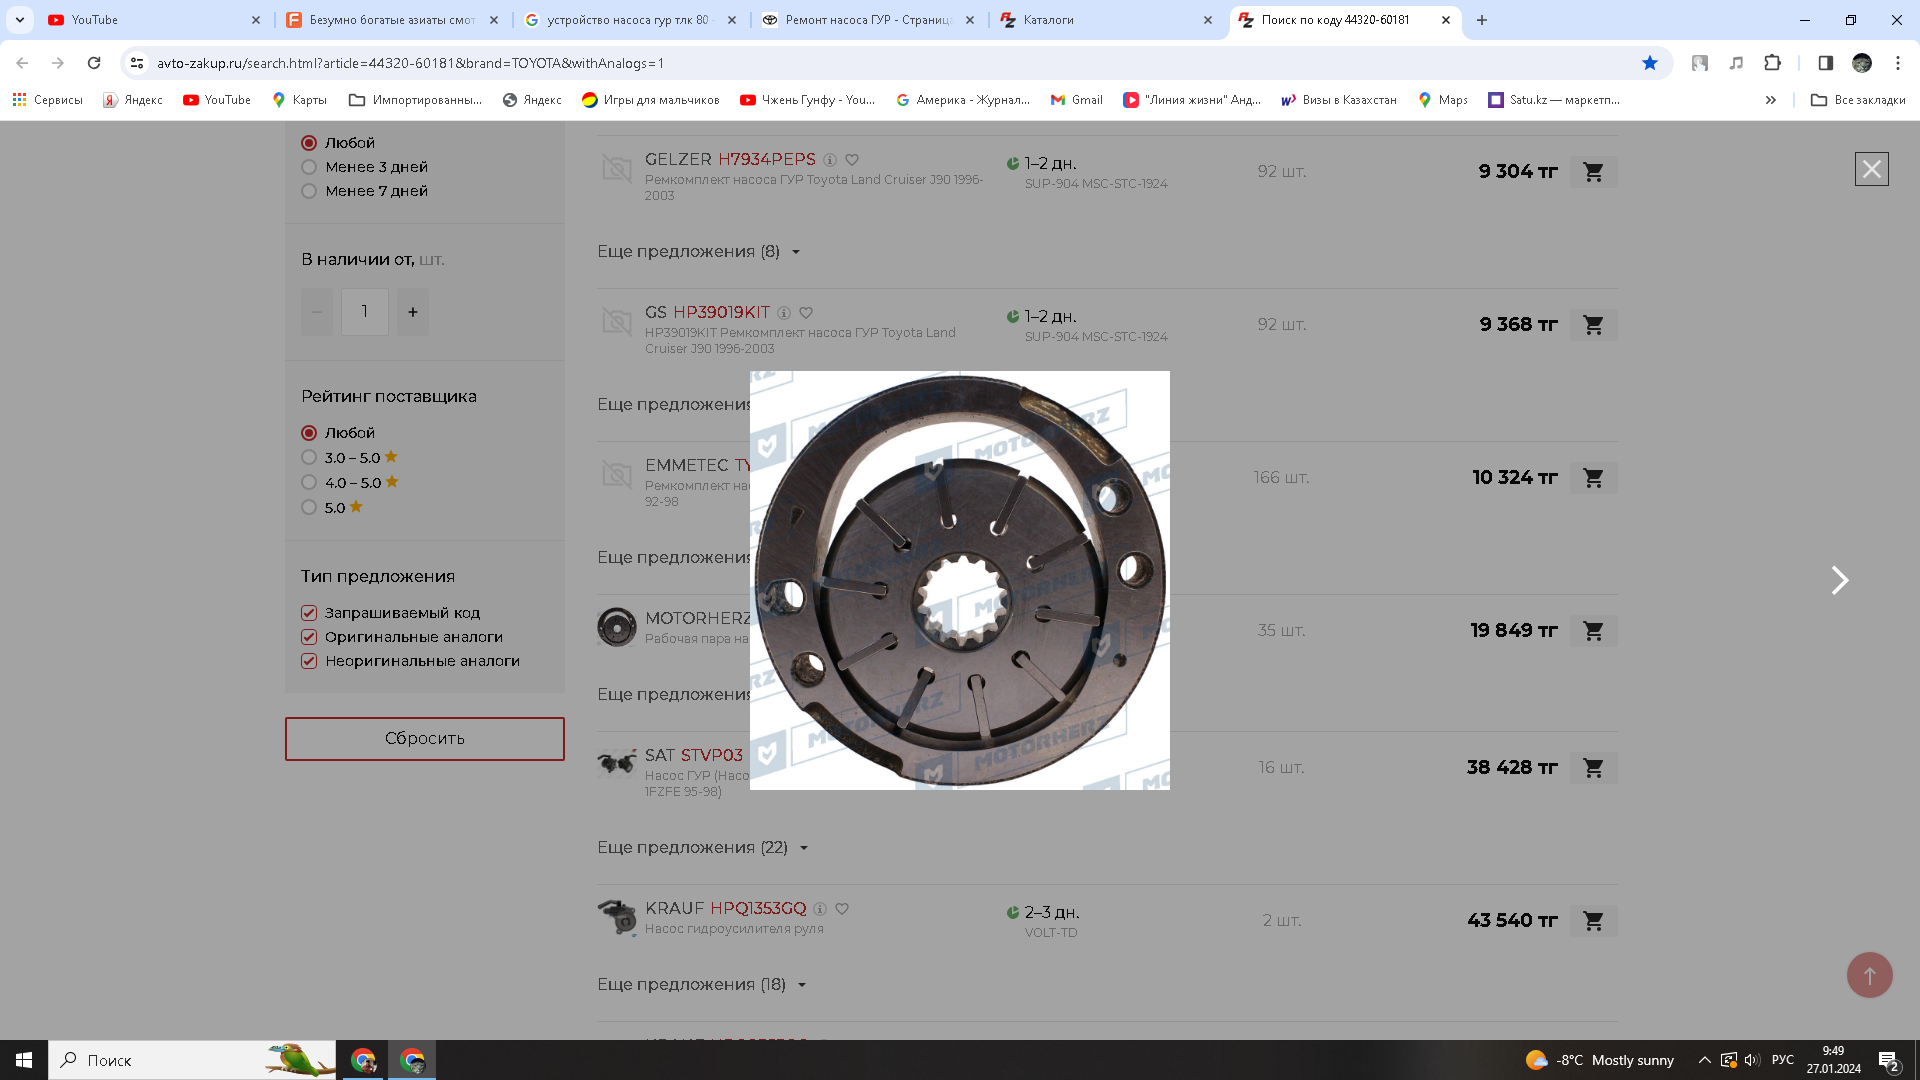Add EMMETEC item 10 324 тг to cart

point(1593,478)
